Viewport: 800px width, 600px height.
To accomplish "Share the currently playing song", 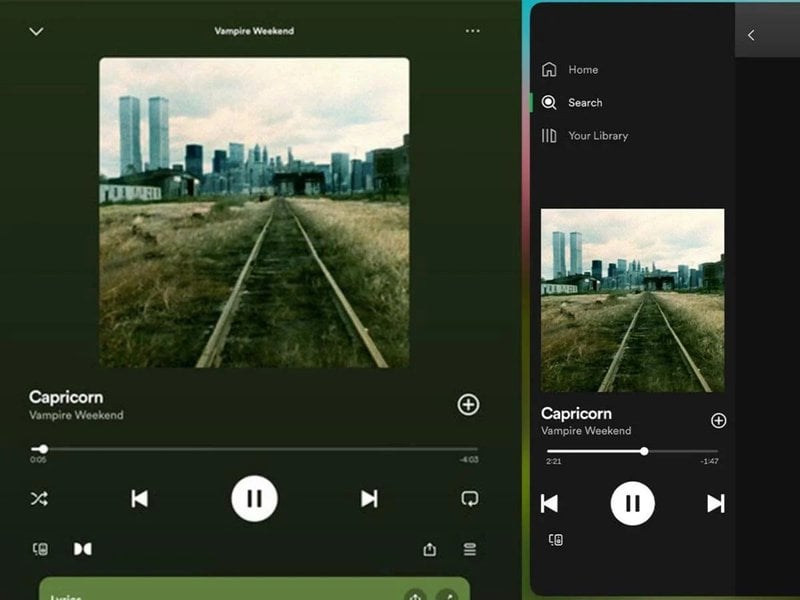I will pyautogui.click(x=430, y=549).
